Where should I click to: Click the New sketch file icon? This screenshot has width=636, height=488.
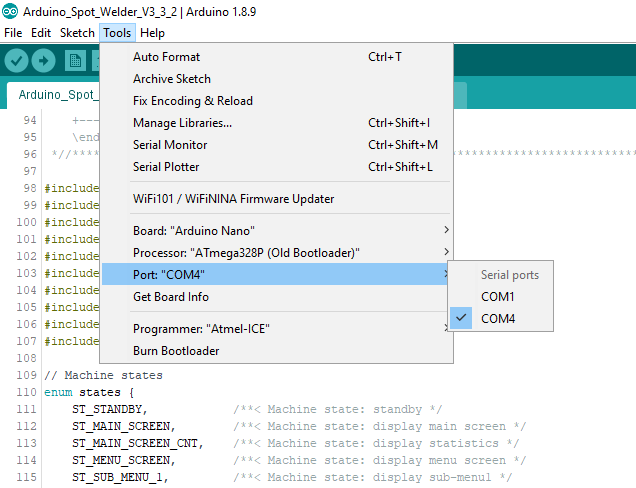point(75,61)
